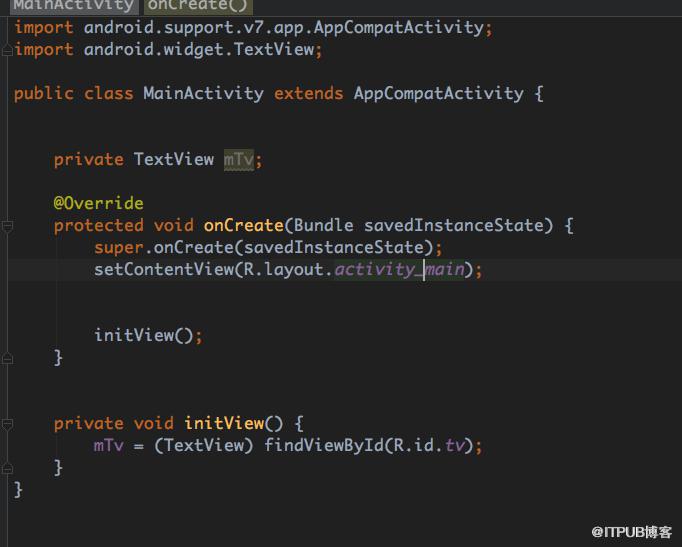Click findViewById method call
This screenshot has width=682, height=547.
(x=324, y=445)
